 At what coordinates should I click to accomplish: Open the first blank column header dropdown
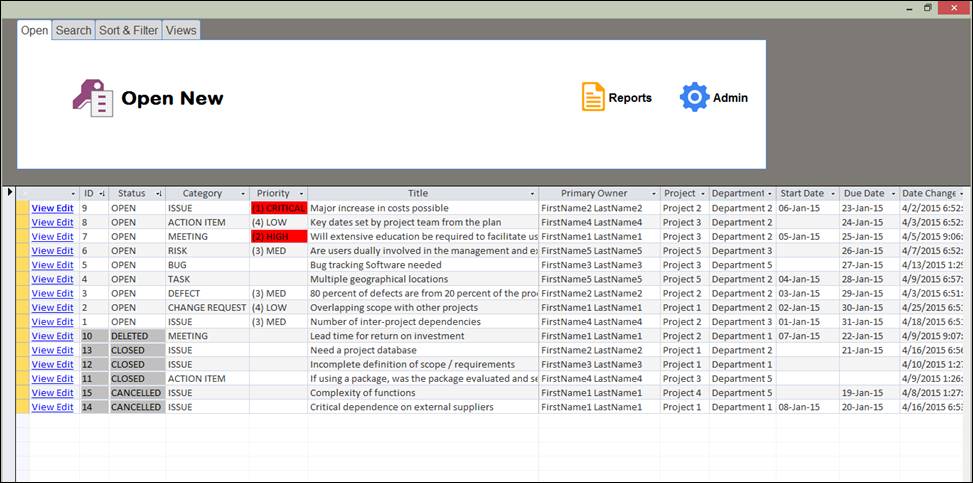click(73, 194)
